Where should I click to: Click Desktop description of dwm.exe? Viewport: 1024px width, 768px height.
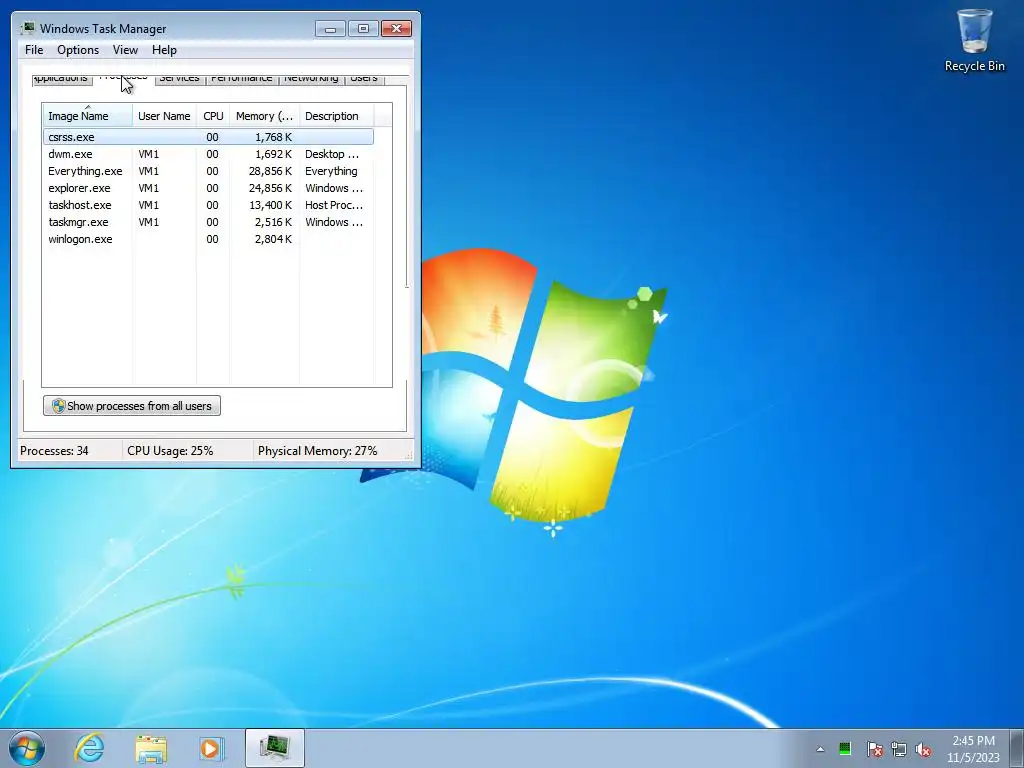(x=332, y=154)
